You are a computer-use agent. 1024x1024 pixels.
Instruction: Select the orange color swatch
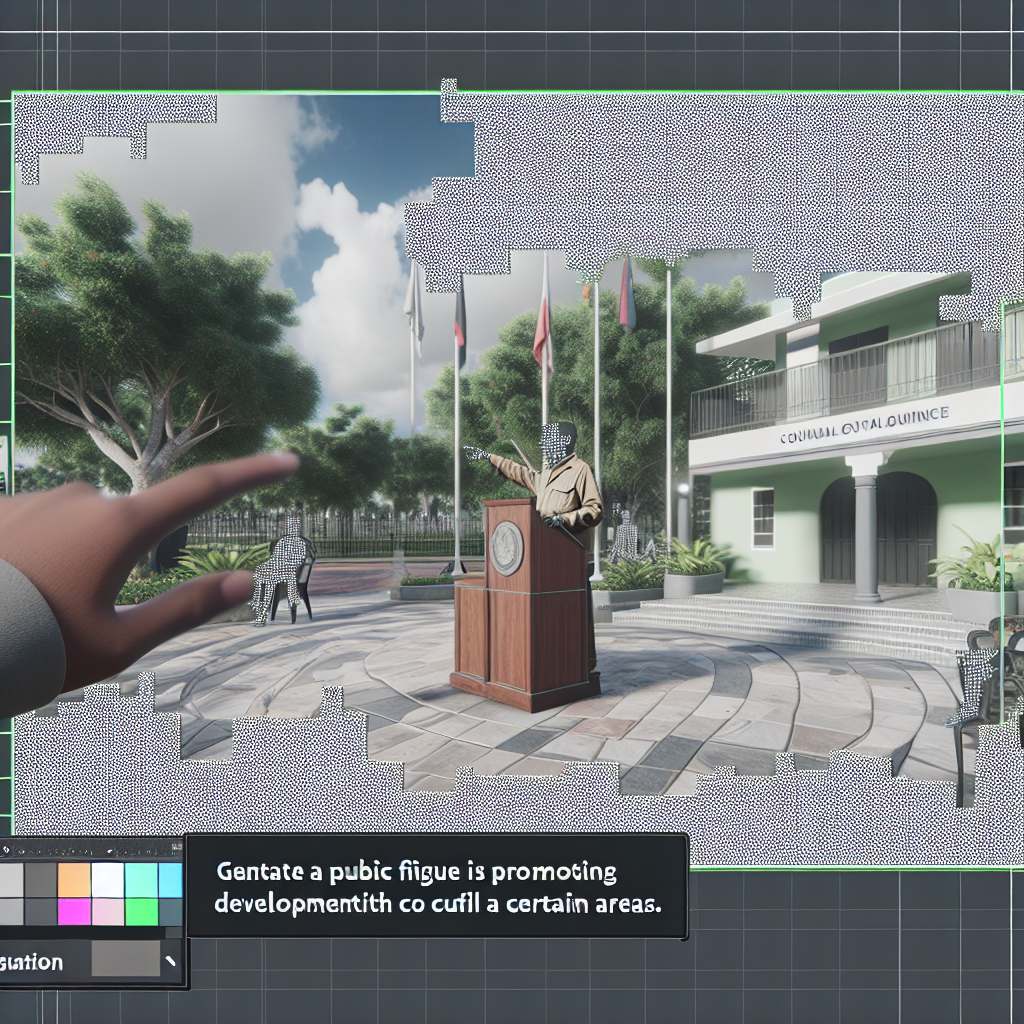click(x=74, y=880)
